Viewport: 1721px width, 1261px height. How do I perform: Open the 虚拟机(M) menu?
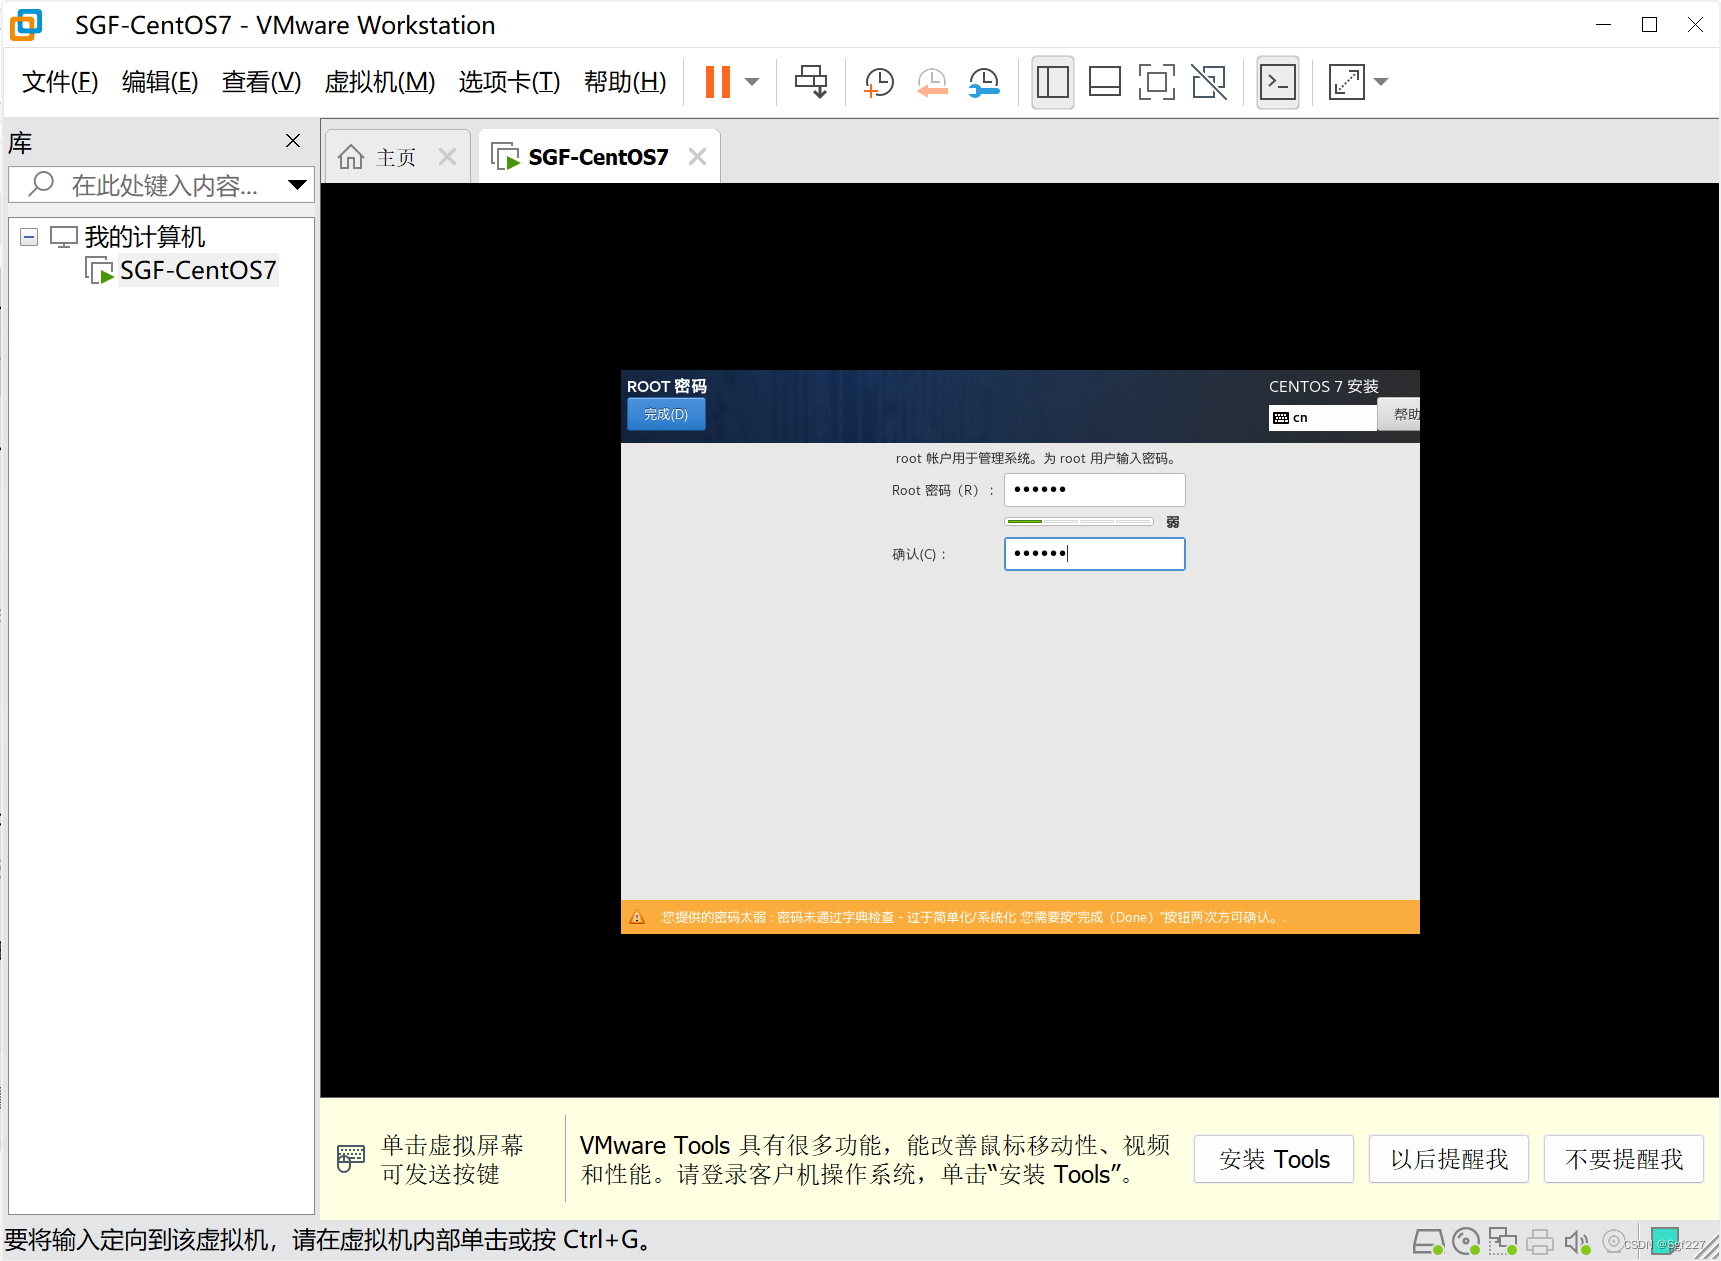[x=380, y=82]
